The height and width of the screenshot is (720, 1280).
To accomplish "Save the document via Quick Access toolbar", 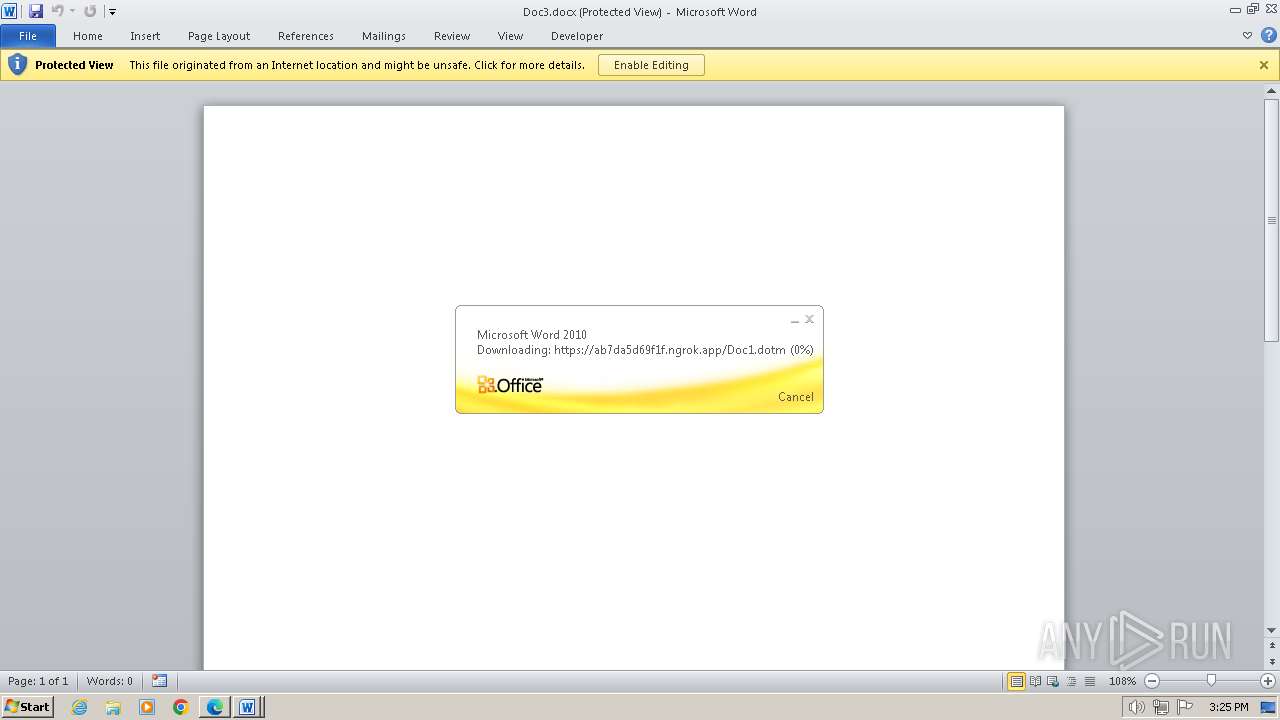I will point(36,11).
